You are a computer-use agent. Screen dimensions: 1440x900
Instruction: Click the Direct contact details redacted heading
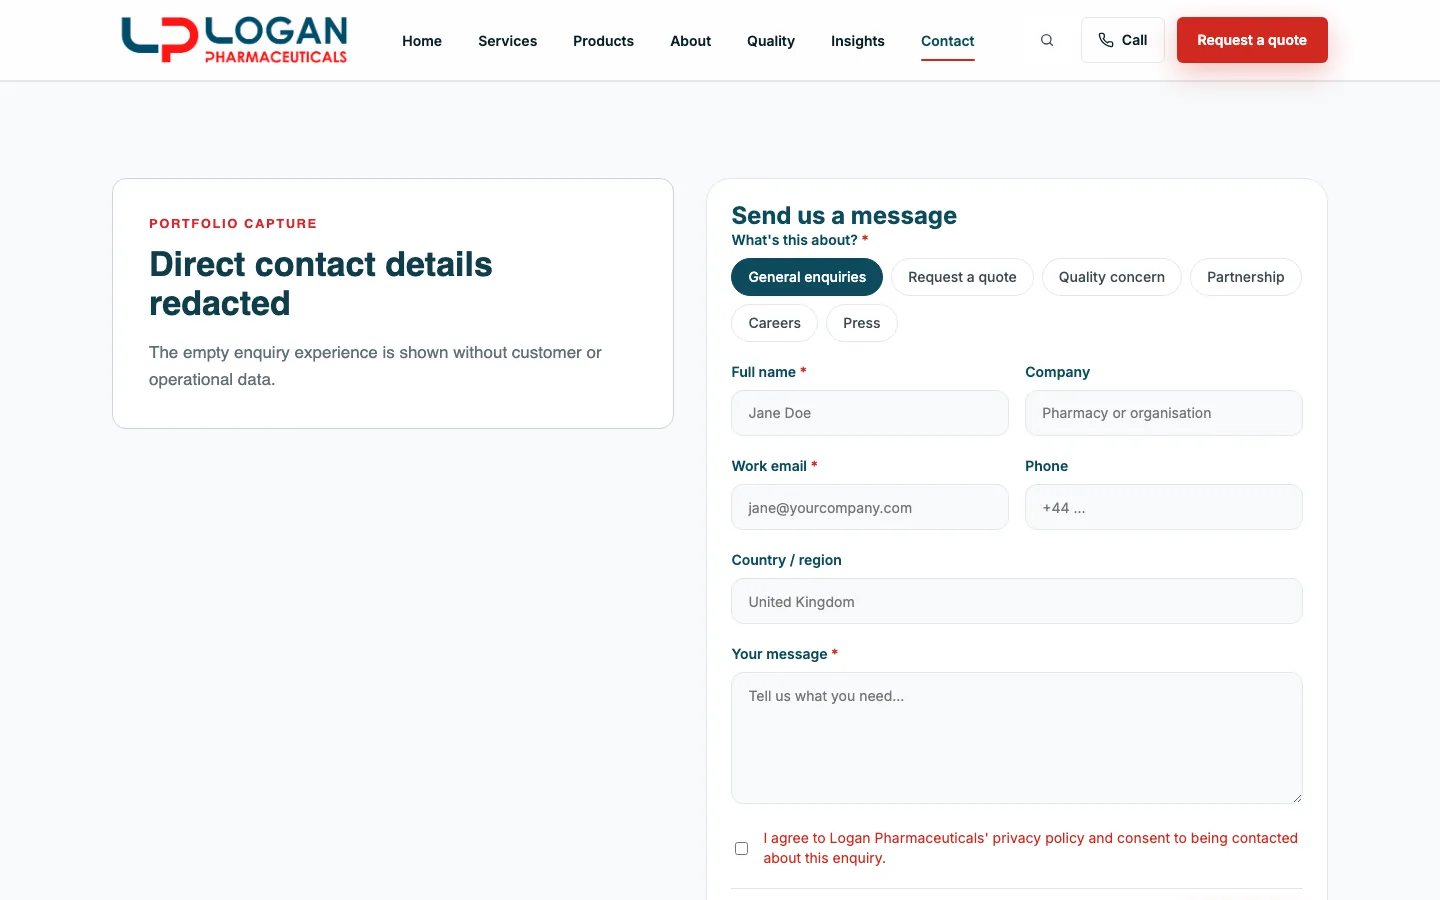321,284
